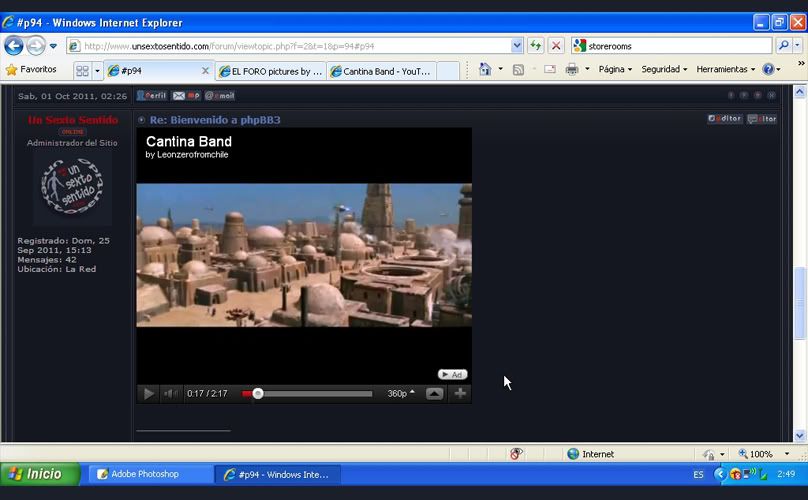The image size is (808, 500).
Task: Open the Favoritos star button
Action: click(31, 70)
